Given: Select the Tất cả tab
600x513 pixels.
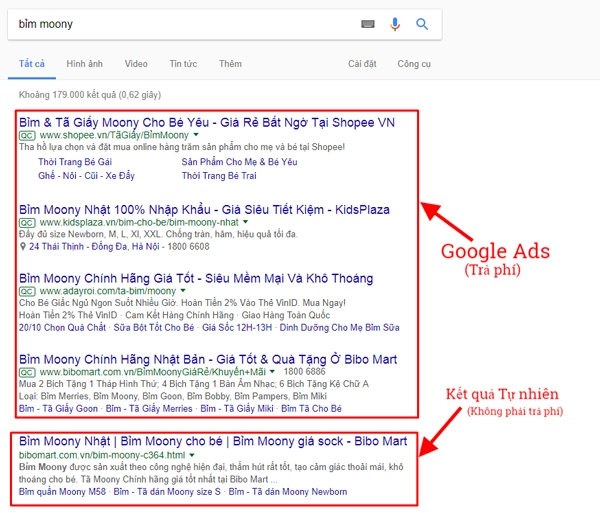Looking at the screenshot, I should point(32,64).
